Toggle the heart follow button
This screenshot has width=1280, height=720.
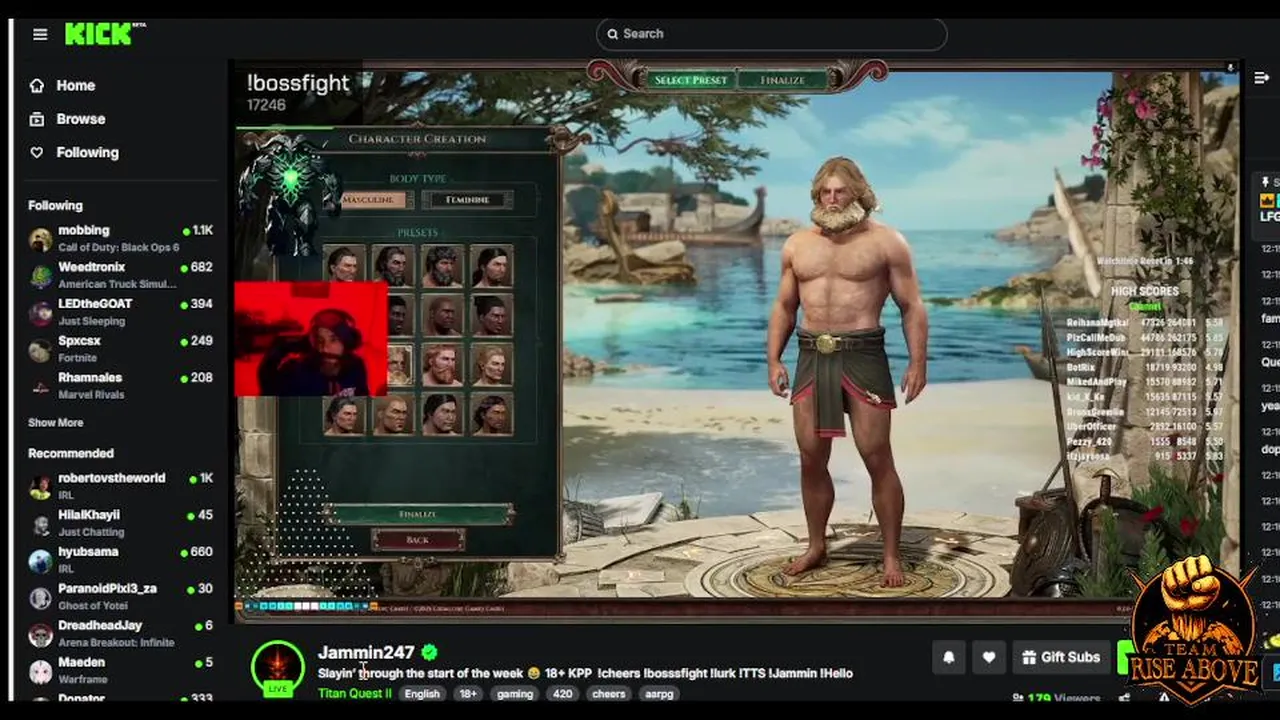[989, 657]
